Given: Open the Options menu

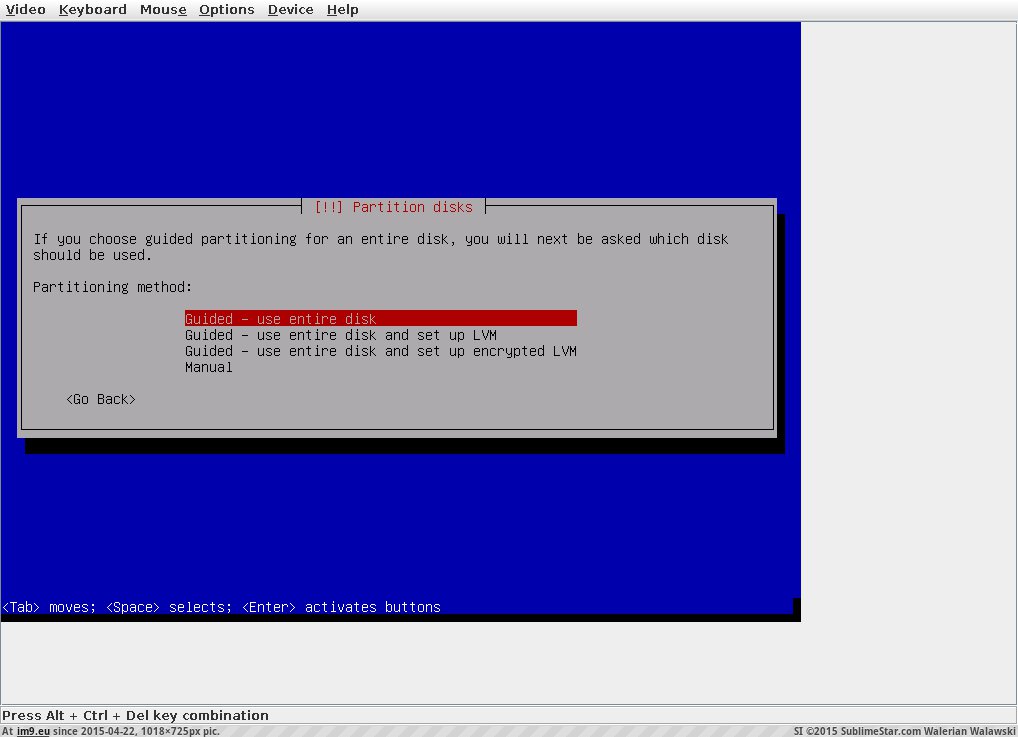Looking at the screenshot, I should (x=226, y=10).
